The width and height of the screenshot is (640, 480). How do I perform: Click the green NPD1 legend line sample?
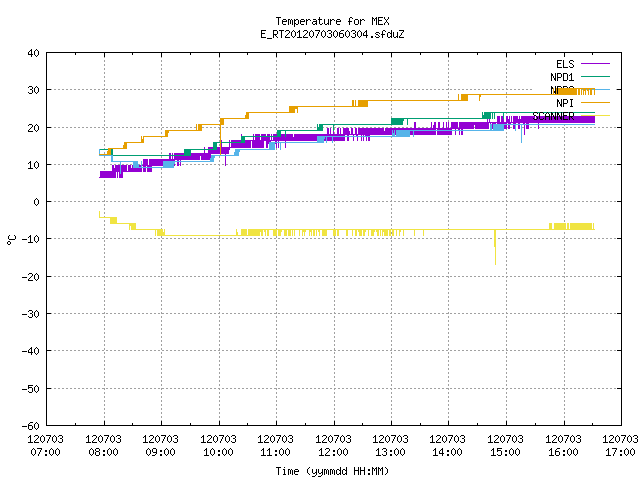tap(595, 76)
